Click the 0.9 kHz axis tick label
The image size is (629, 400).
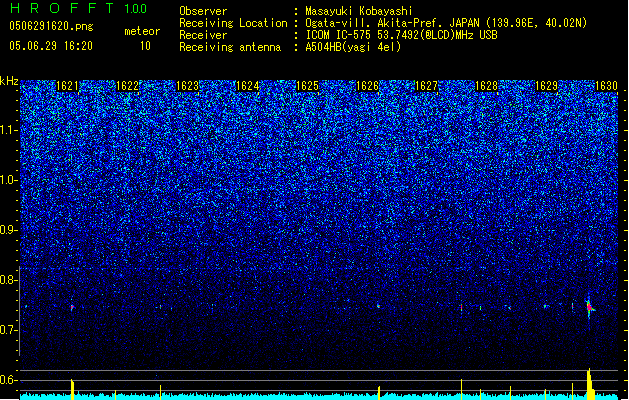[8, 230]
